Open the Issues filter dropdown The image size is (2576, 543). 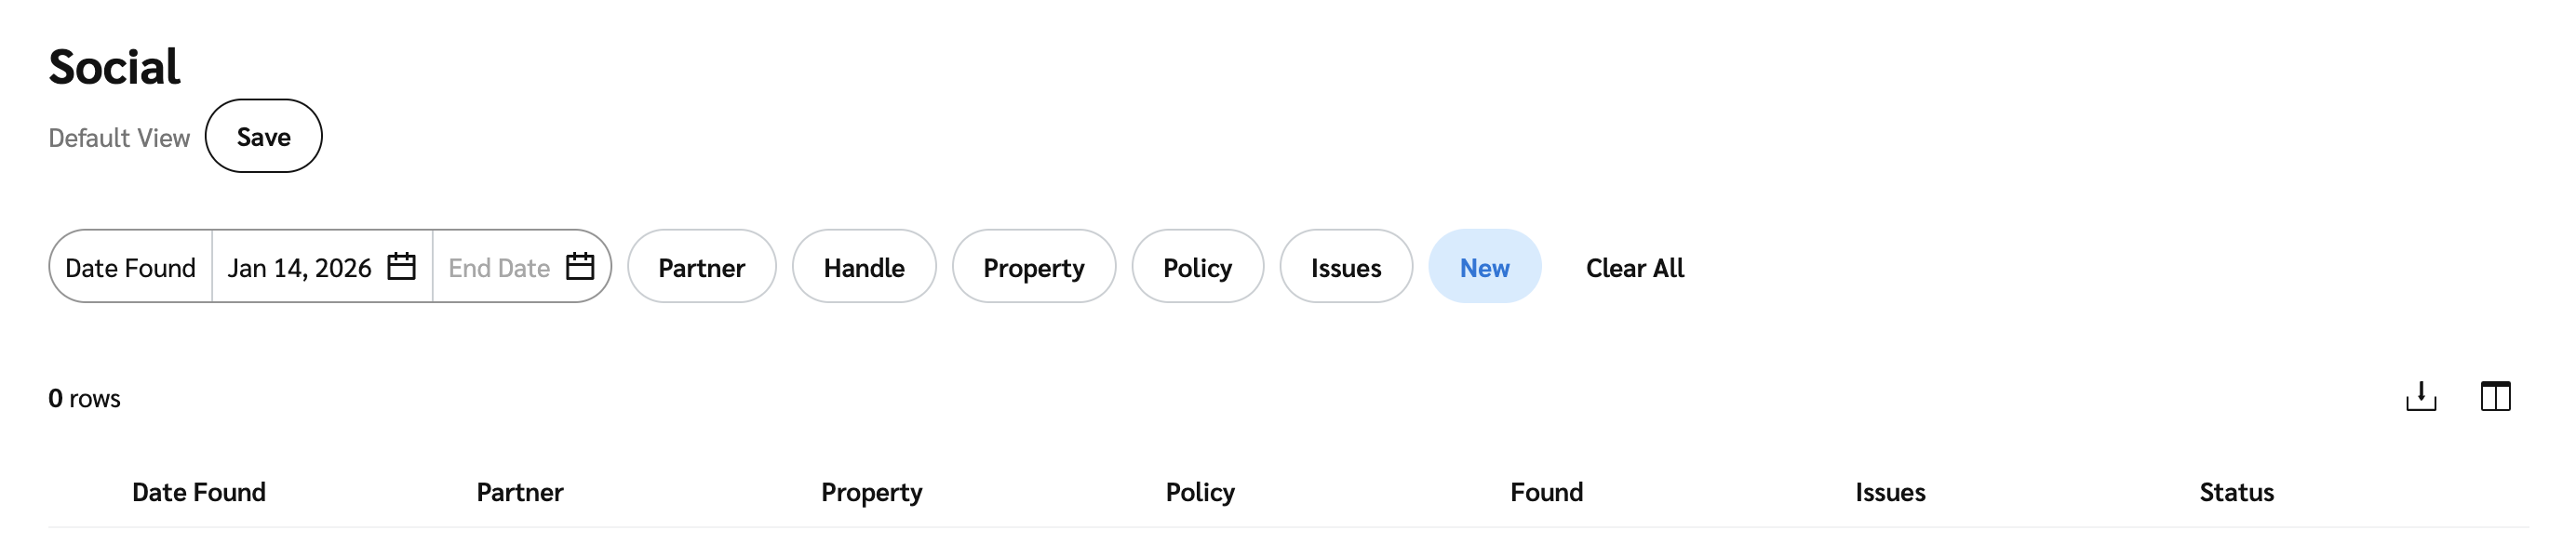pyautogui.click(x=1345, y=267)
